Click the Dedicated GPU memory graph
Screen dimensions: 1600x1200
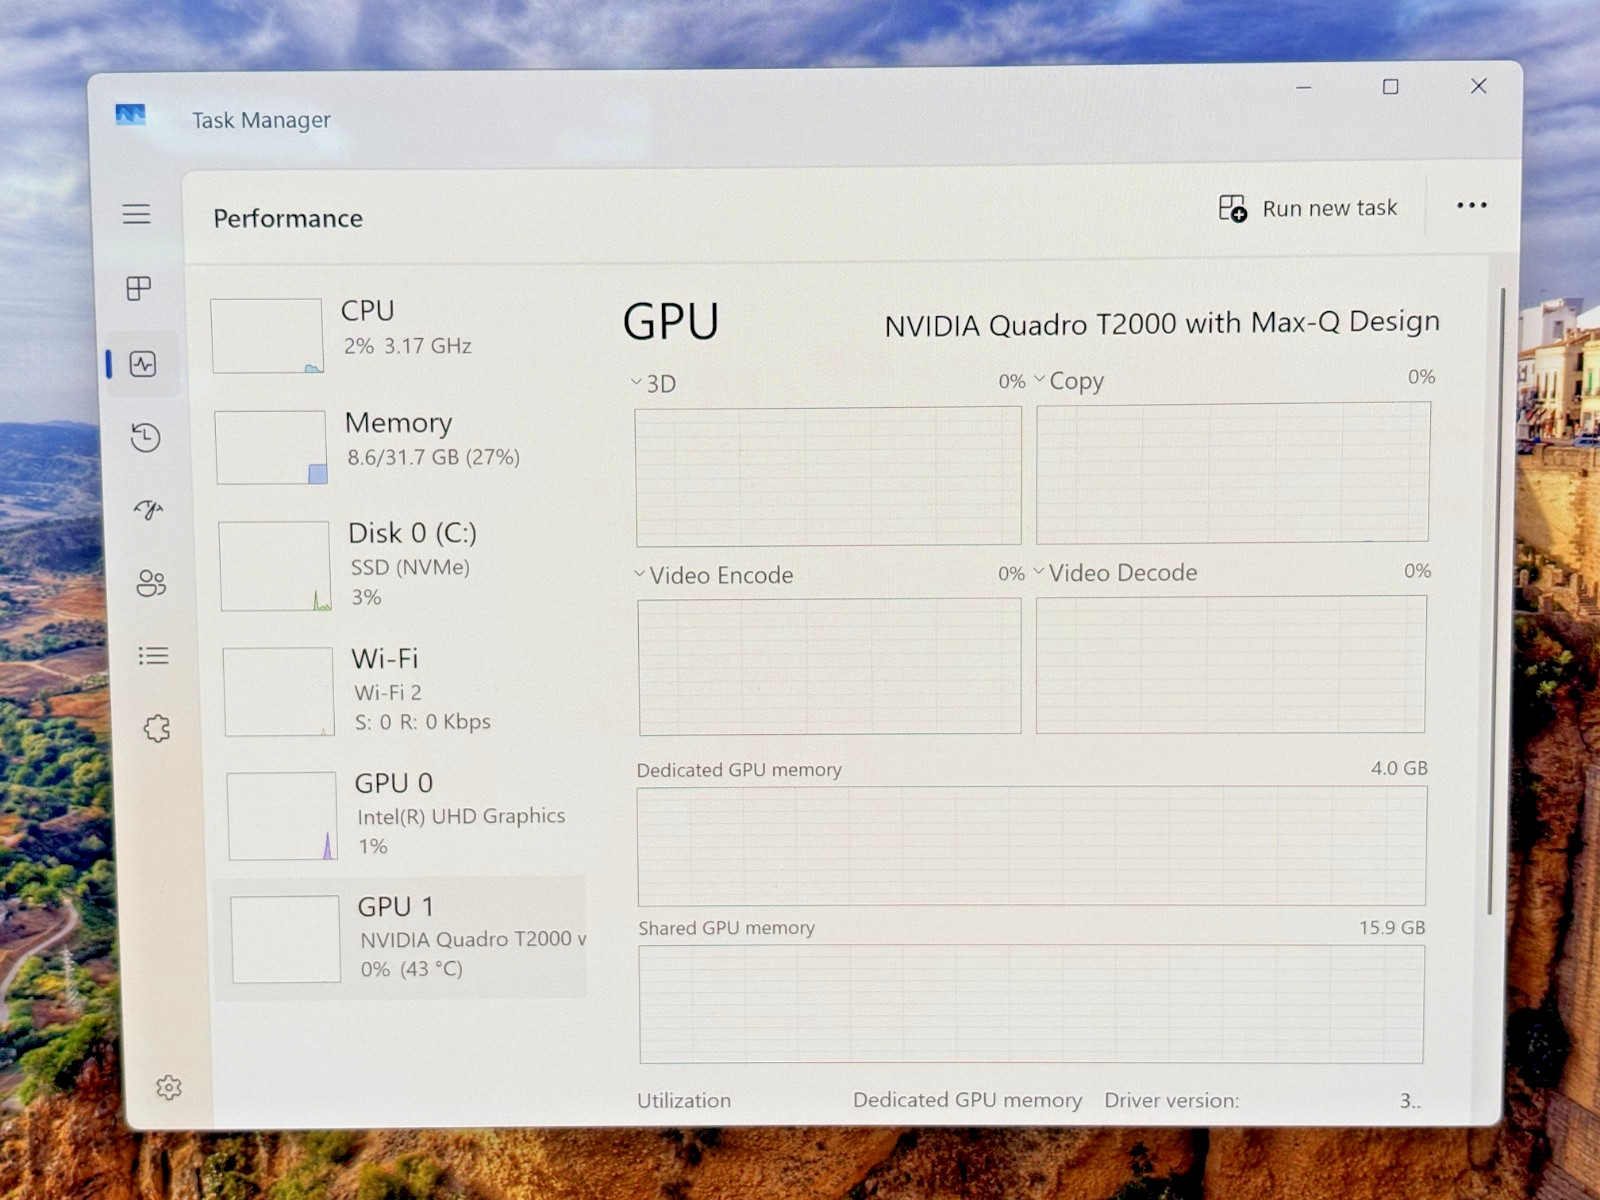point(1032,846)
